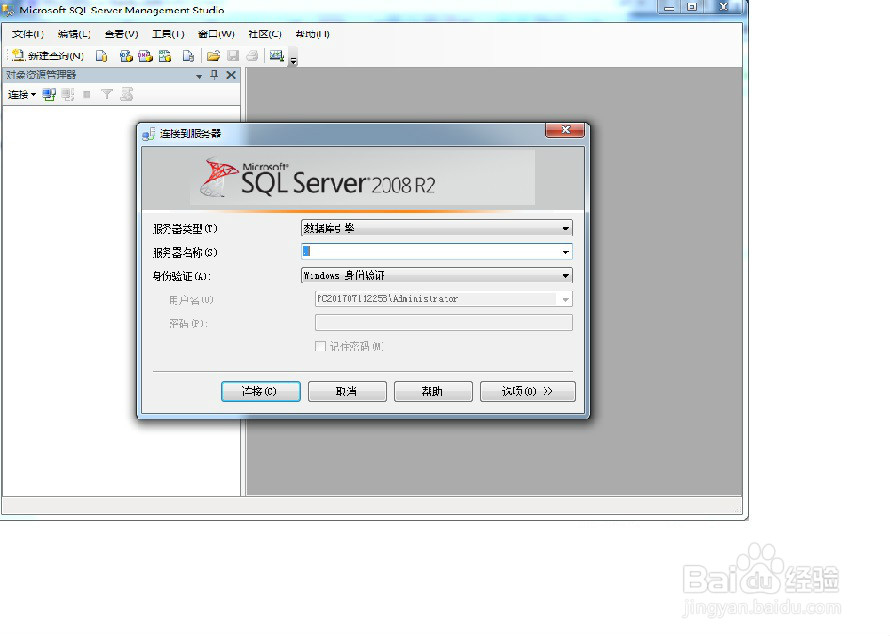The height and width of the screenshot is (638, 890).
Task: Click the SQL Server Compact Query icon
Action: point(188,56)
